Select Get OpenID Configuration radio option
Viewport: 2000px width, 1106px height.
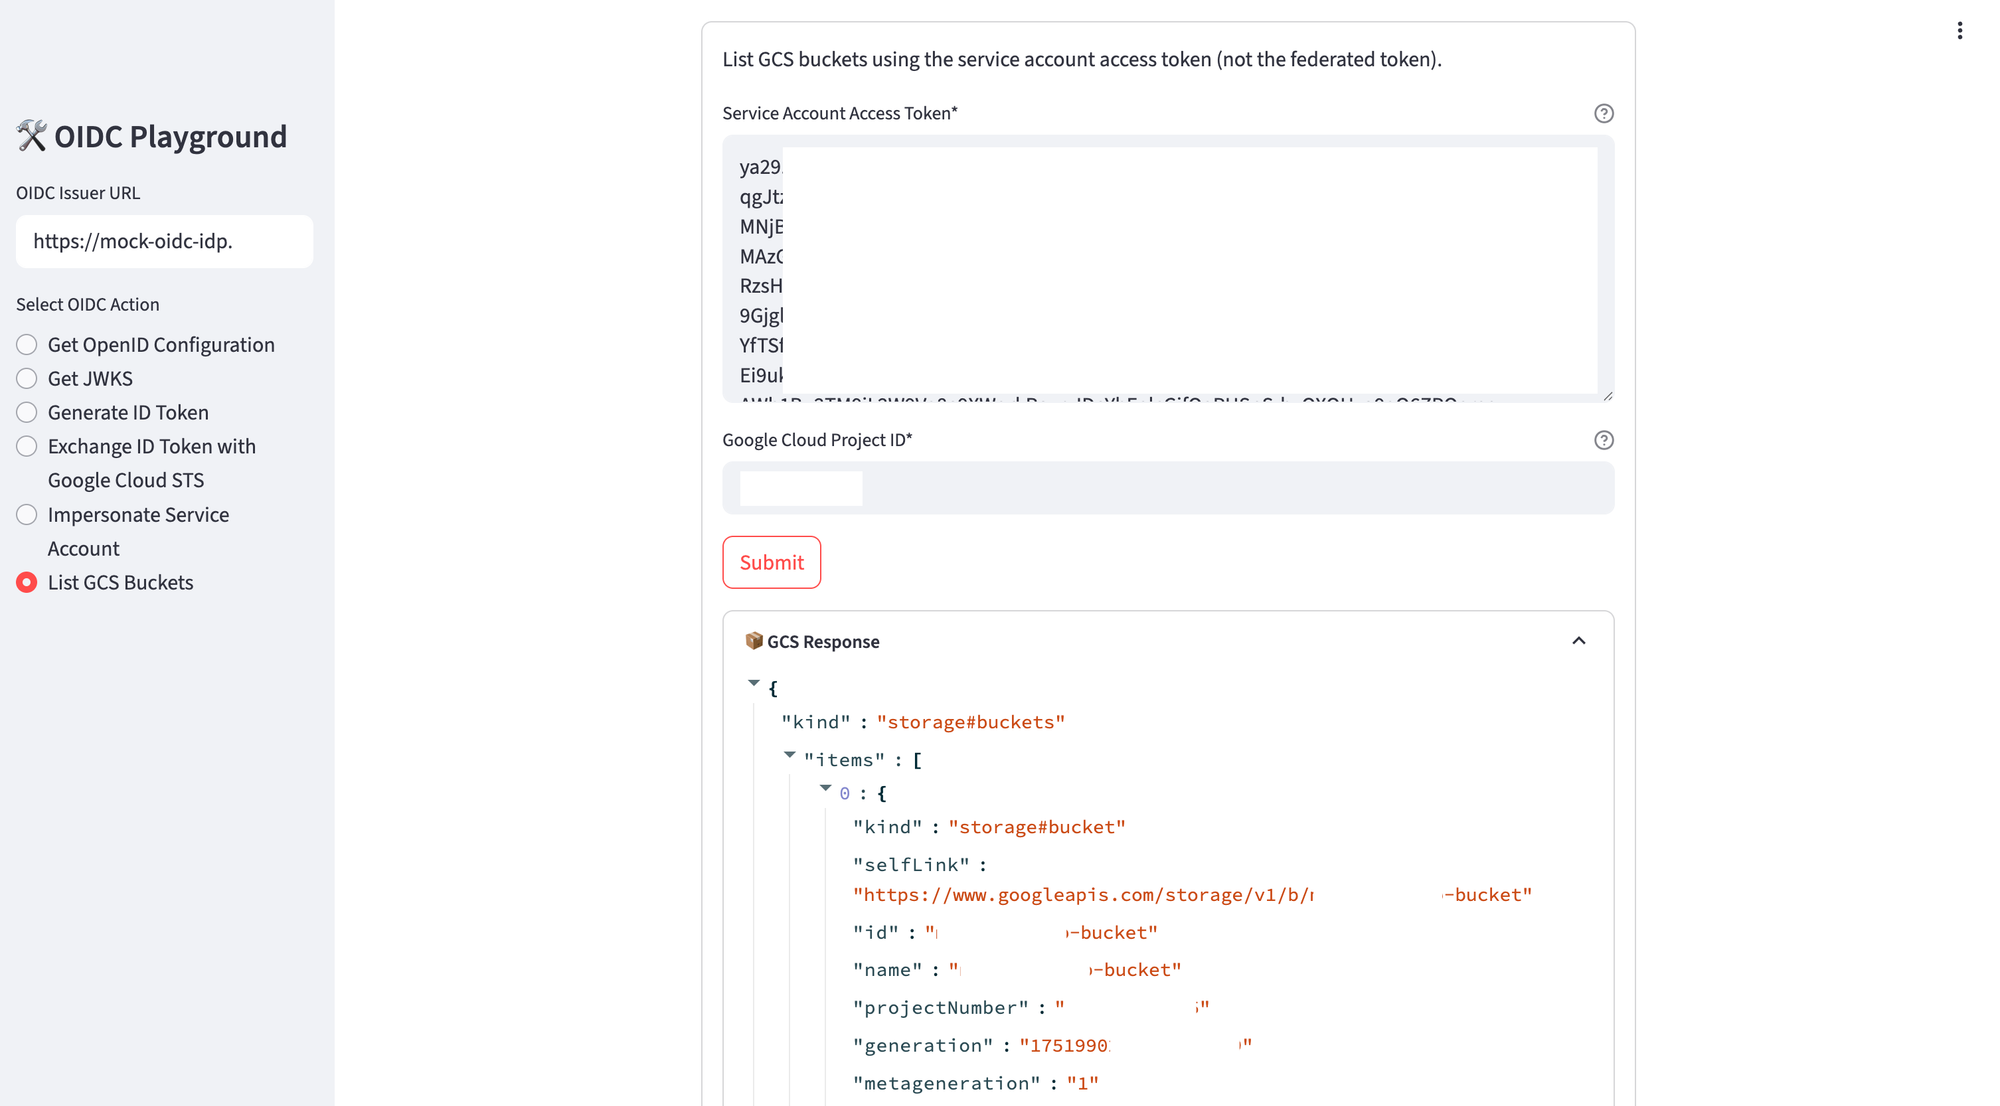click(x=27, y=345)
